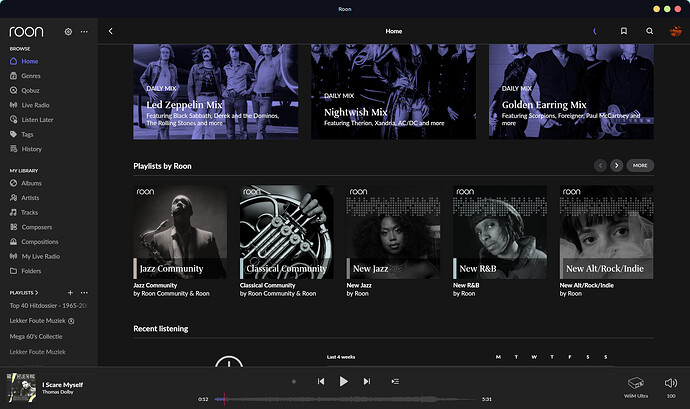Open Genres in the Browse section

point(31,76)
